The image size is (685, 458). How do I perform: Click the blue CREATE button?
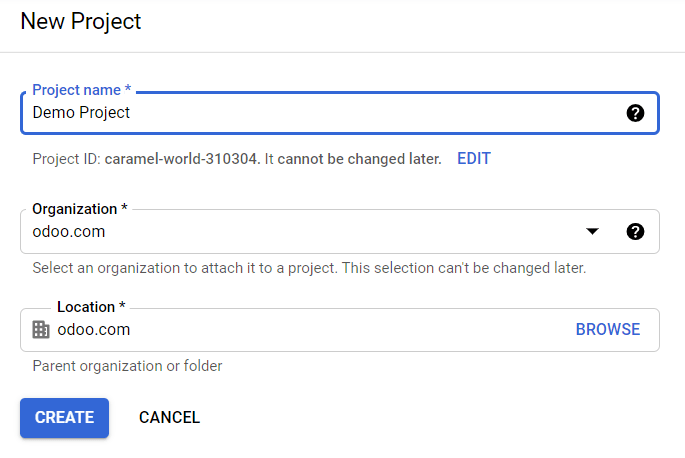click(x=64, y=418)
